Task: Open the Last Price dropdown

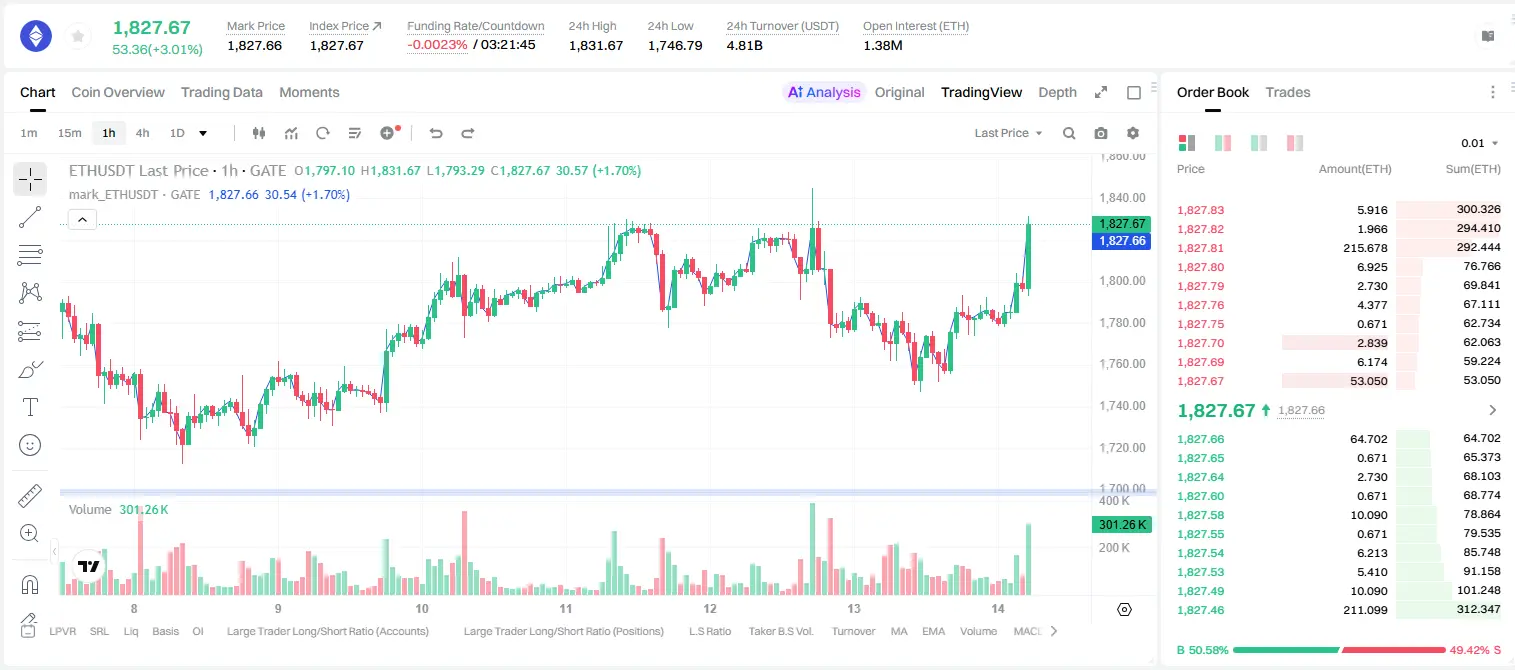Action: tap(1008, 133)
